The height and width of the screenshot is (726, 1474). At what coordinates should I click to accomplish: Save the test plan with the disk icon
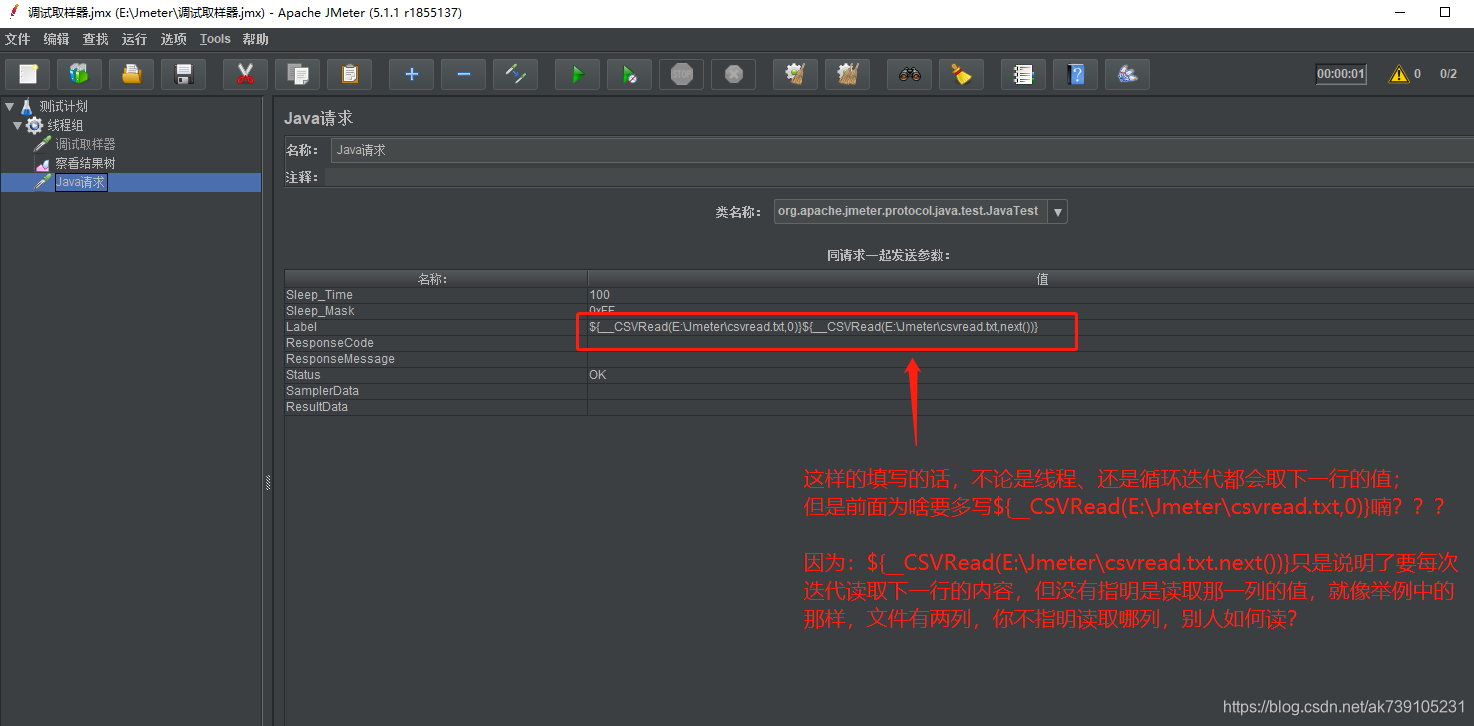click(x=183, y=74)
